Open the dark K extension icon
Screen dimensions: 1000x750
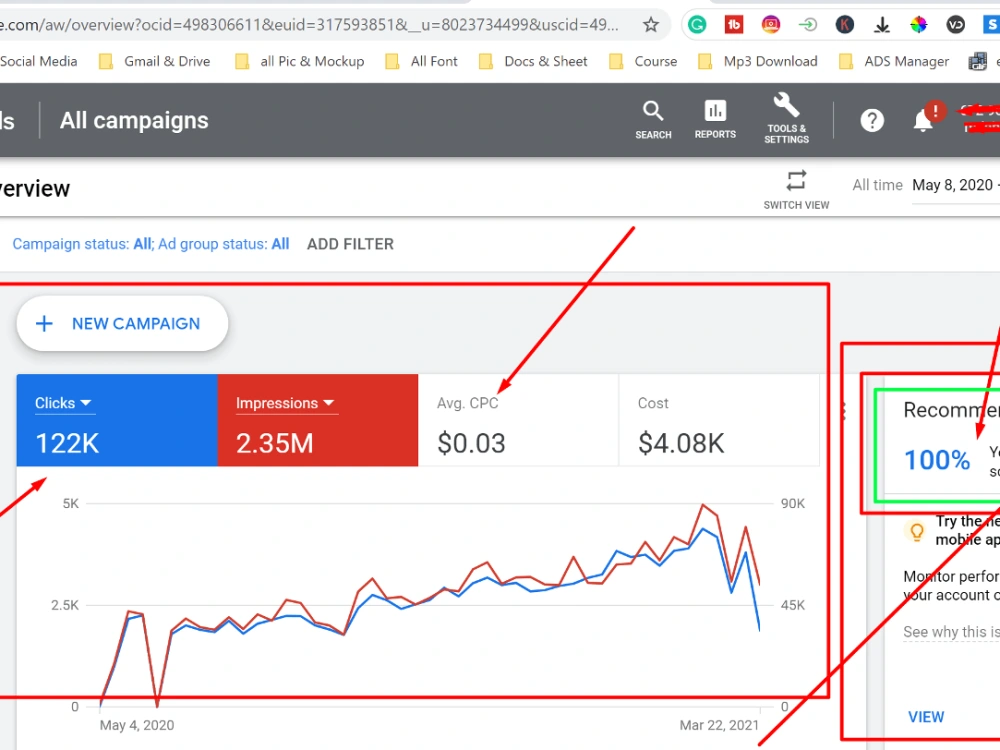pos(845,25)
